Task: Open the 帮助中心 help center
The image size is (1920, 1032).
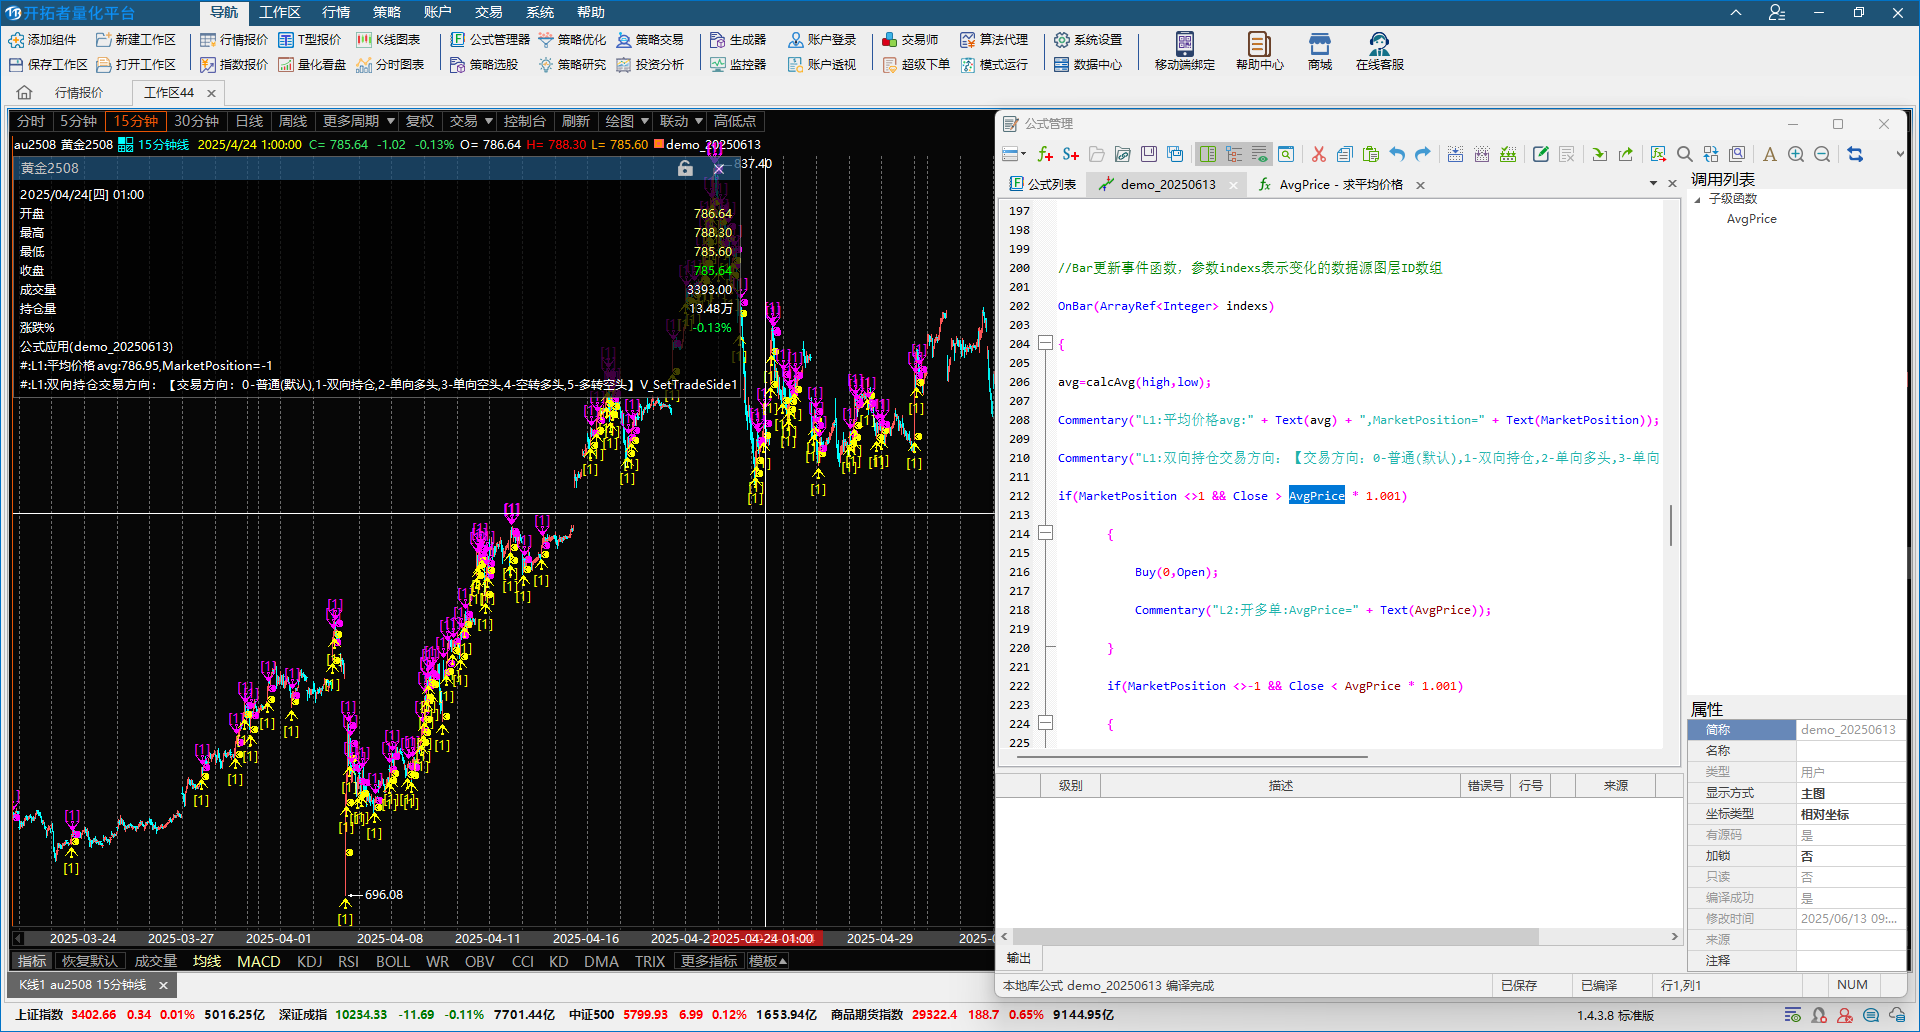Action: tap(1260, 51)
